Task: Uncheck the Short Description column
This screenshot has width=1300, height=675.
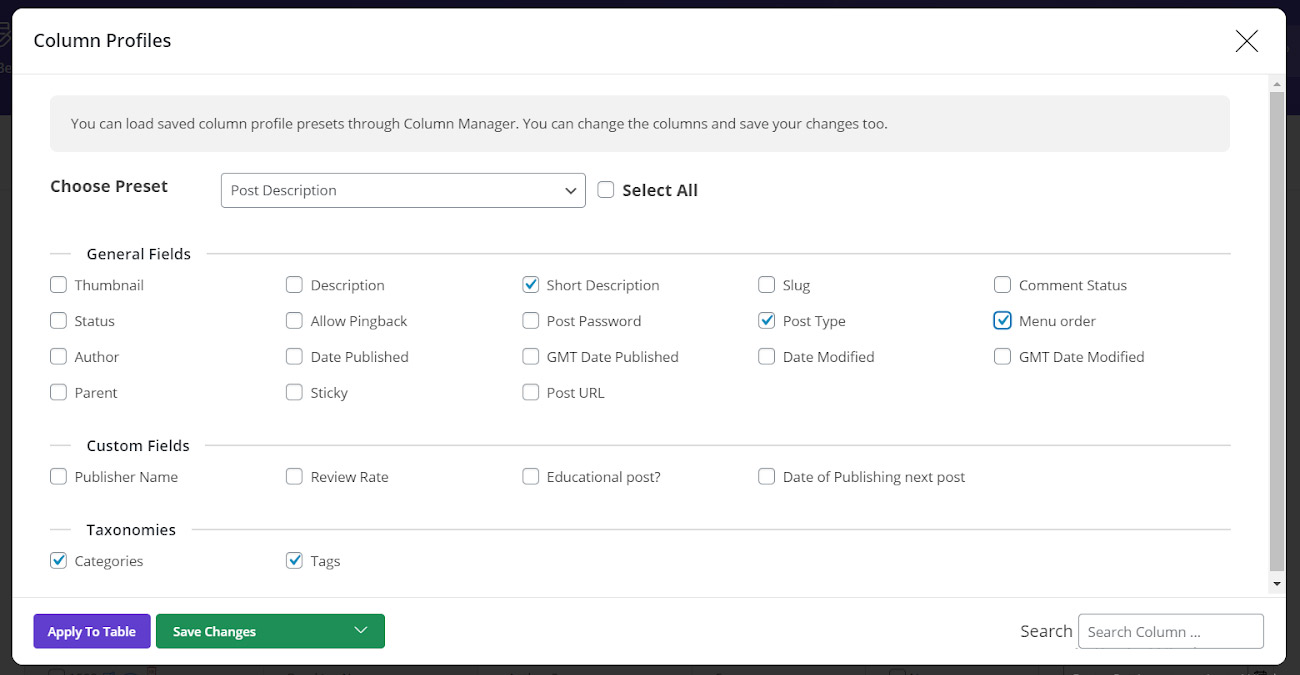Action: (531, 285)
